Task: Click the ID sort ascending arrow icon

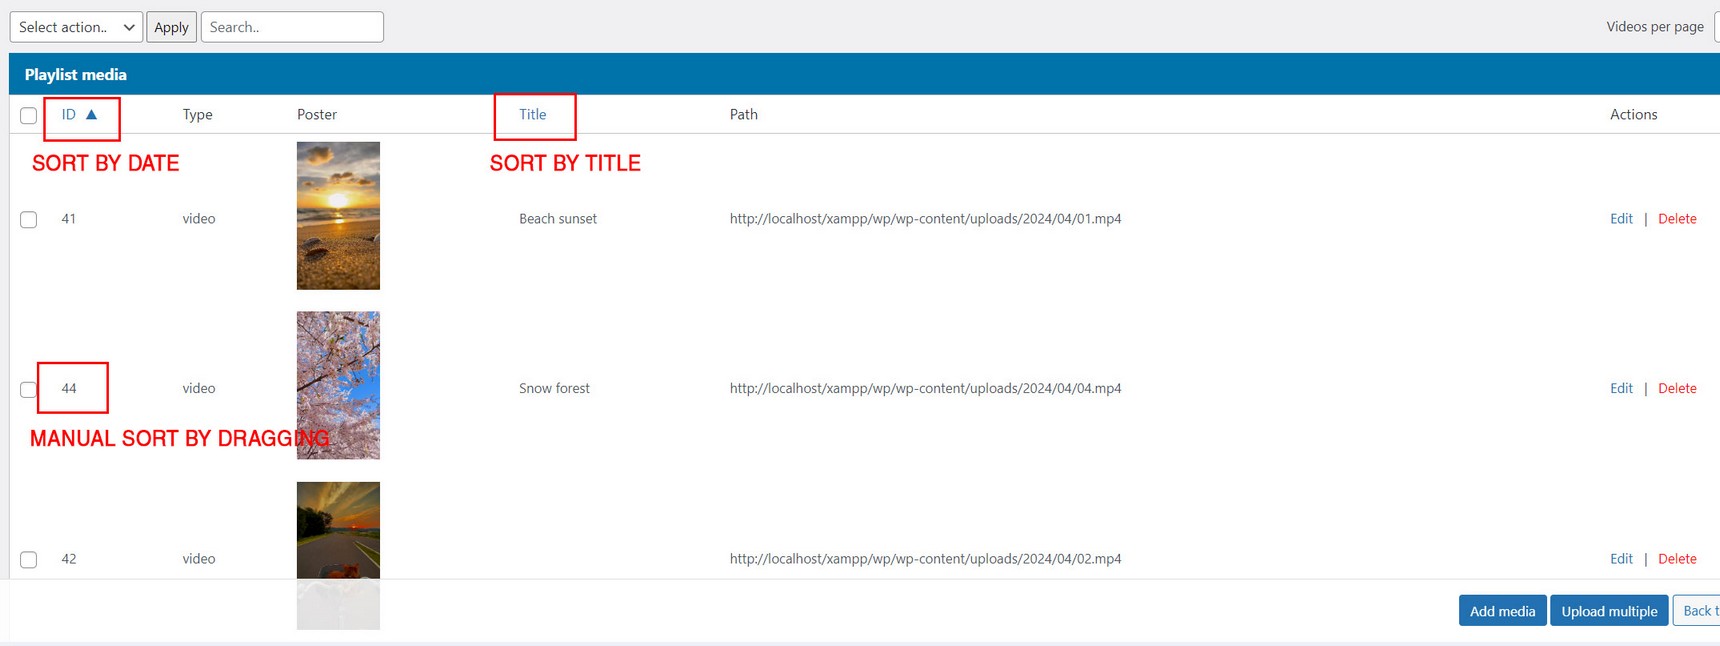Action: coord(91,115)
